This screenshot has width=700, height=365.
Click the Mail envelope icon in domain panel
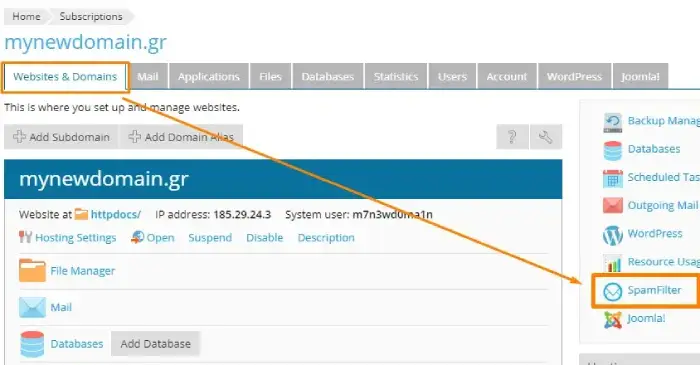point(32,307)
